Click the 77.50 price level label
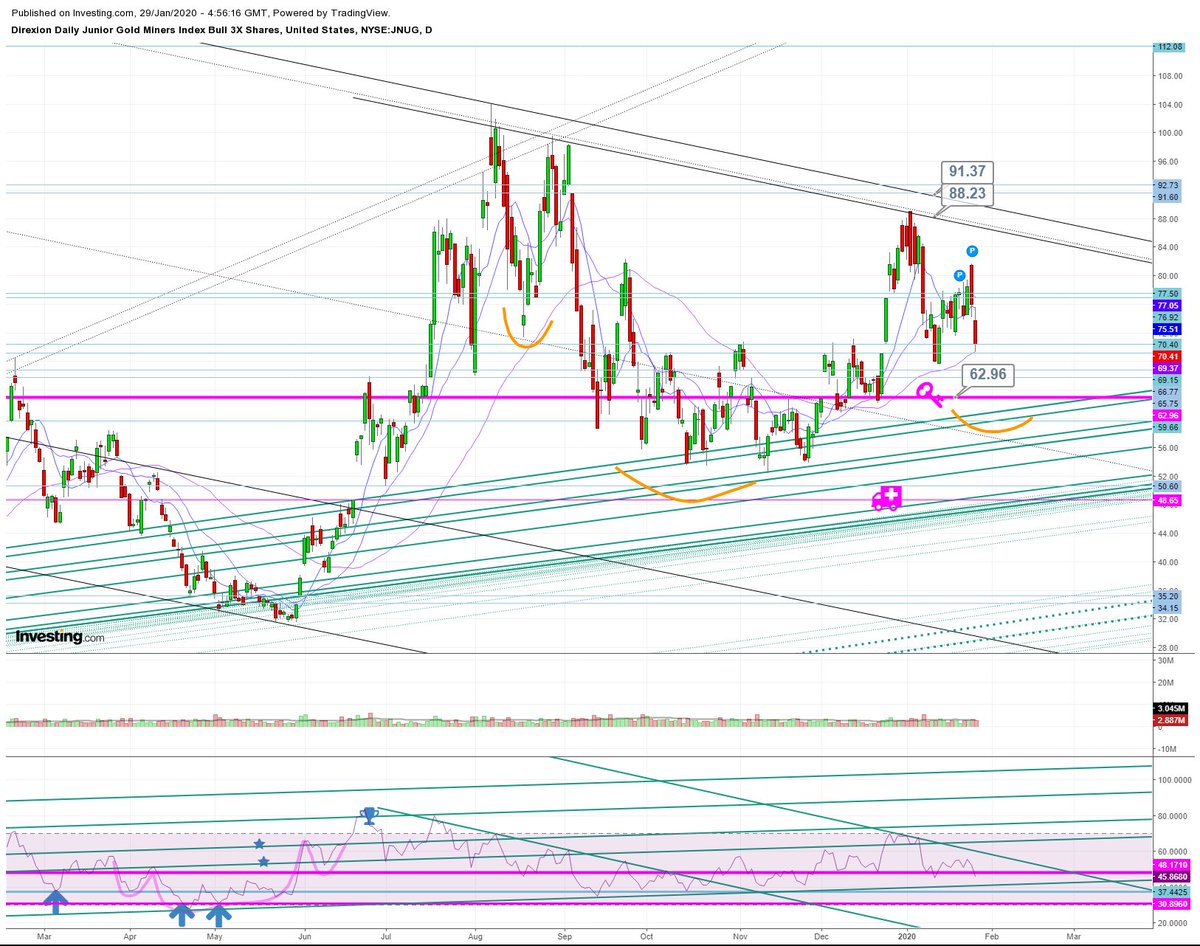This screenshot has height=946, width=1200. [x=1168, y=293]
